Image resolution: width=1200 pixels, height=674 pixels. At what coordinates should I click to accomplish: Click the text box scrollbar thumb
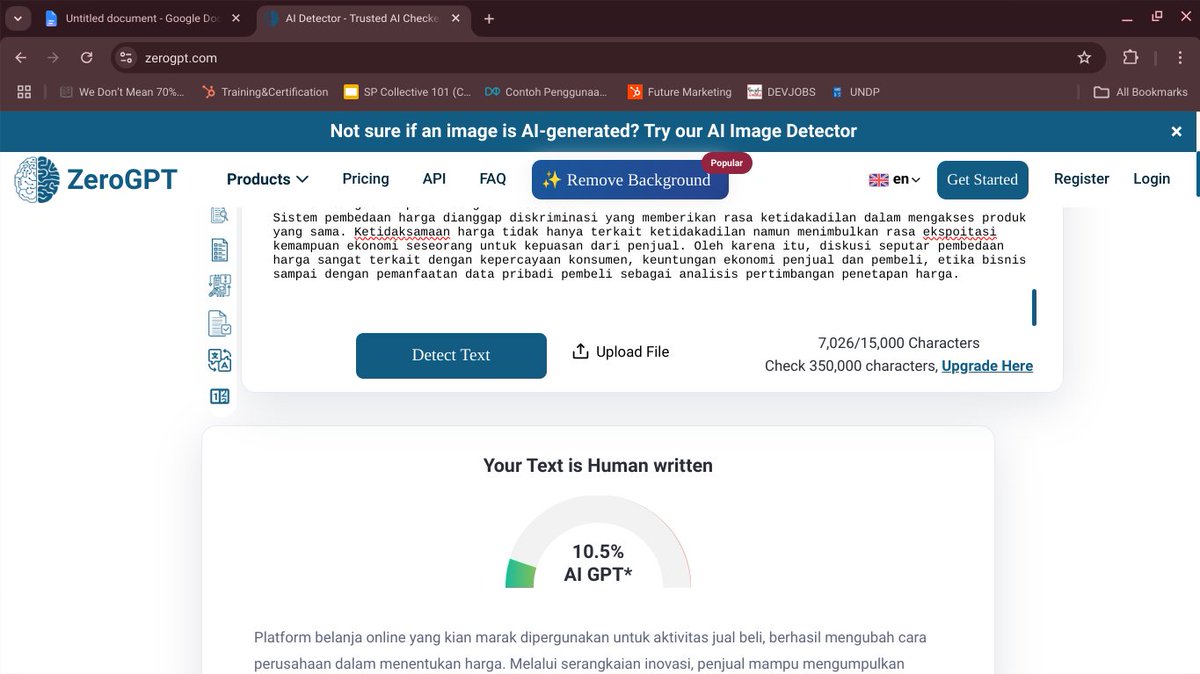pos(1034,307)
